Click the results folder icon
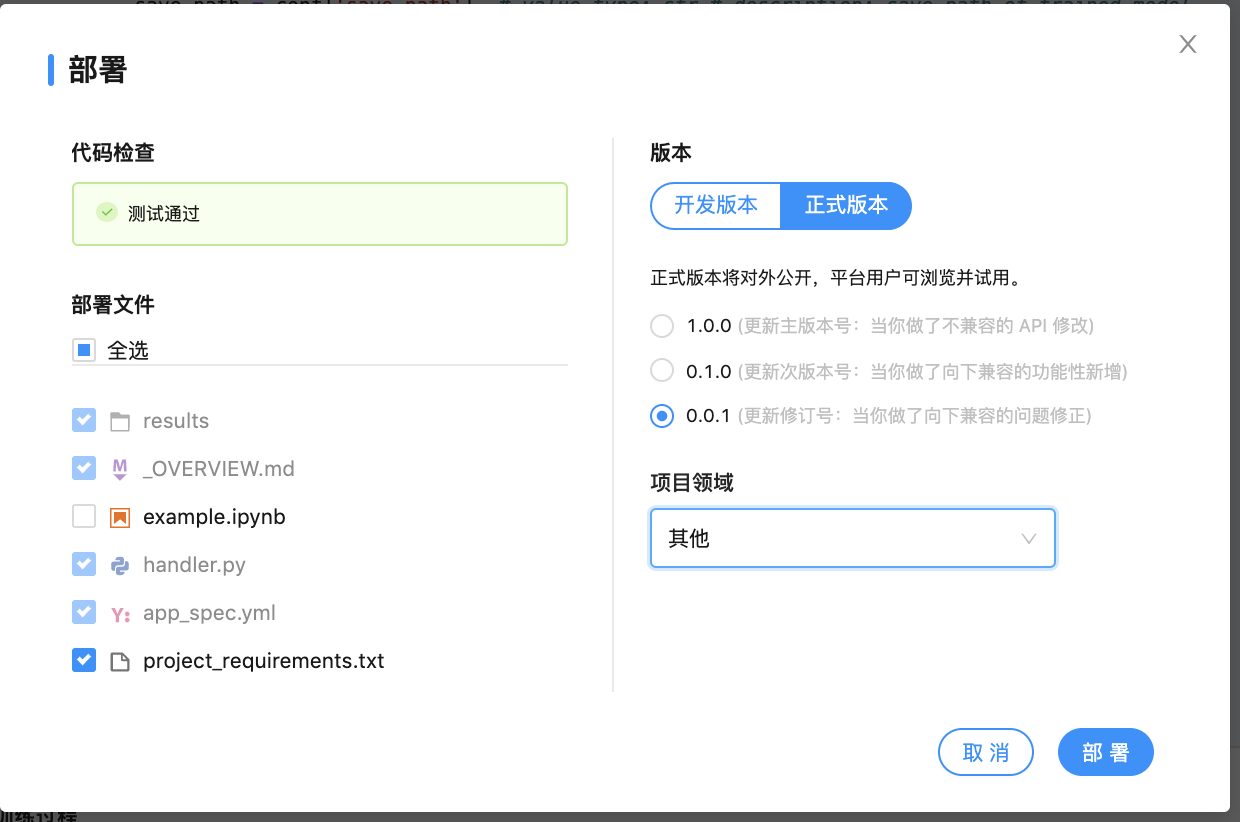 click(120, 421)
